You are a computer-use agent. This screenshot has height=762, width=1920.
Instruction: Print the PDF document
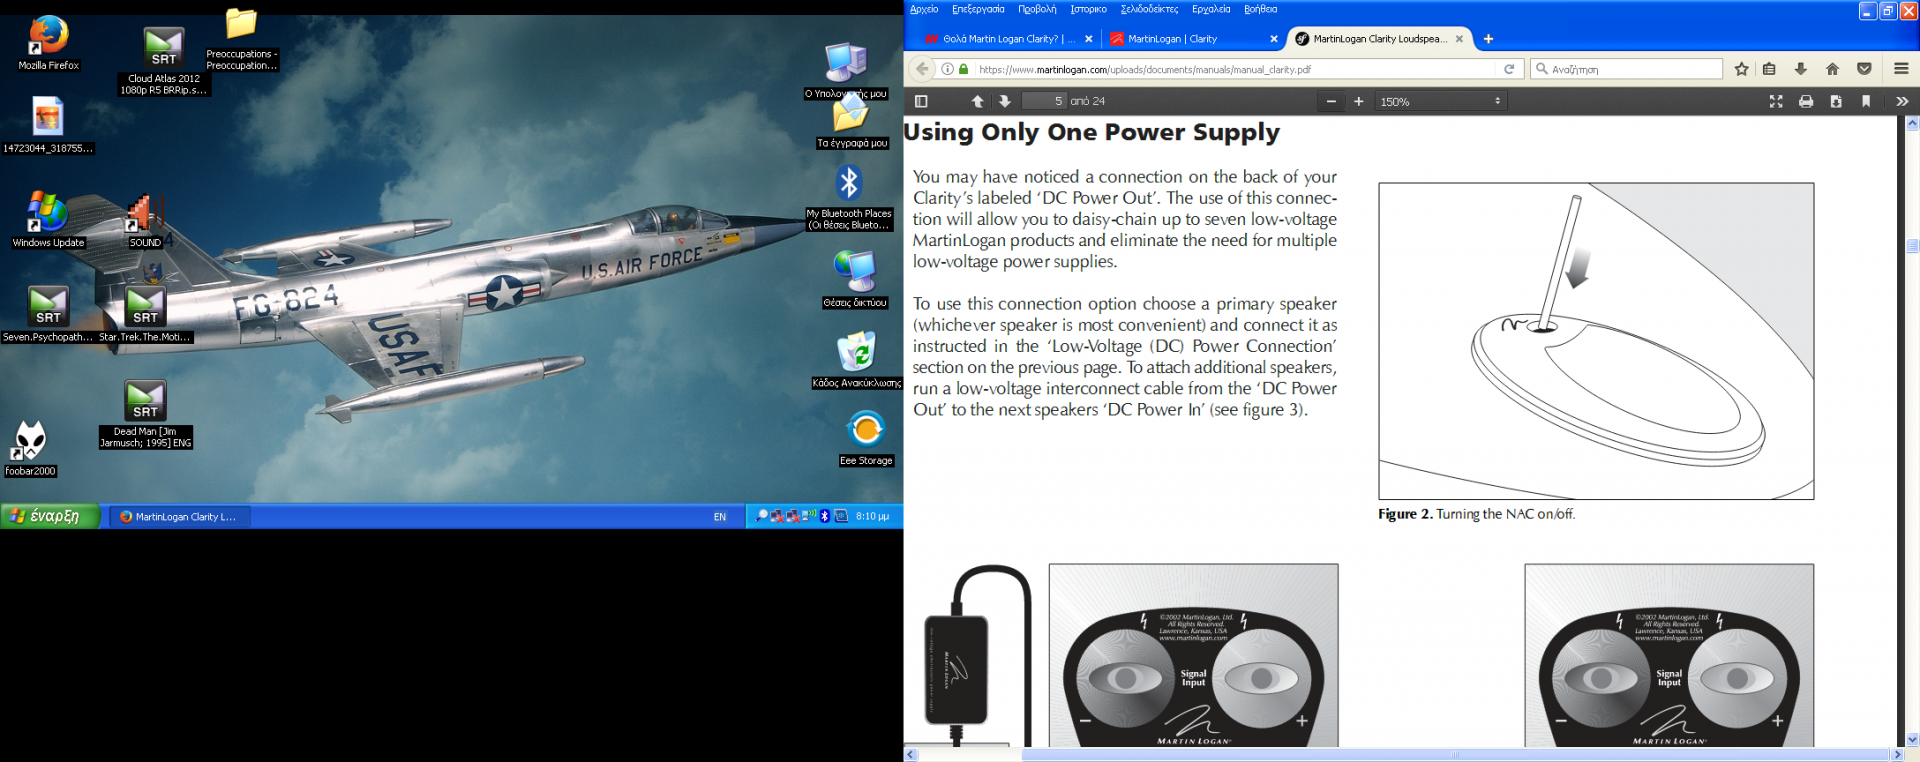pyautogui.click(x=1806, y=101)
